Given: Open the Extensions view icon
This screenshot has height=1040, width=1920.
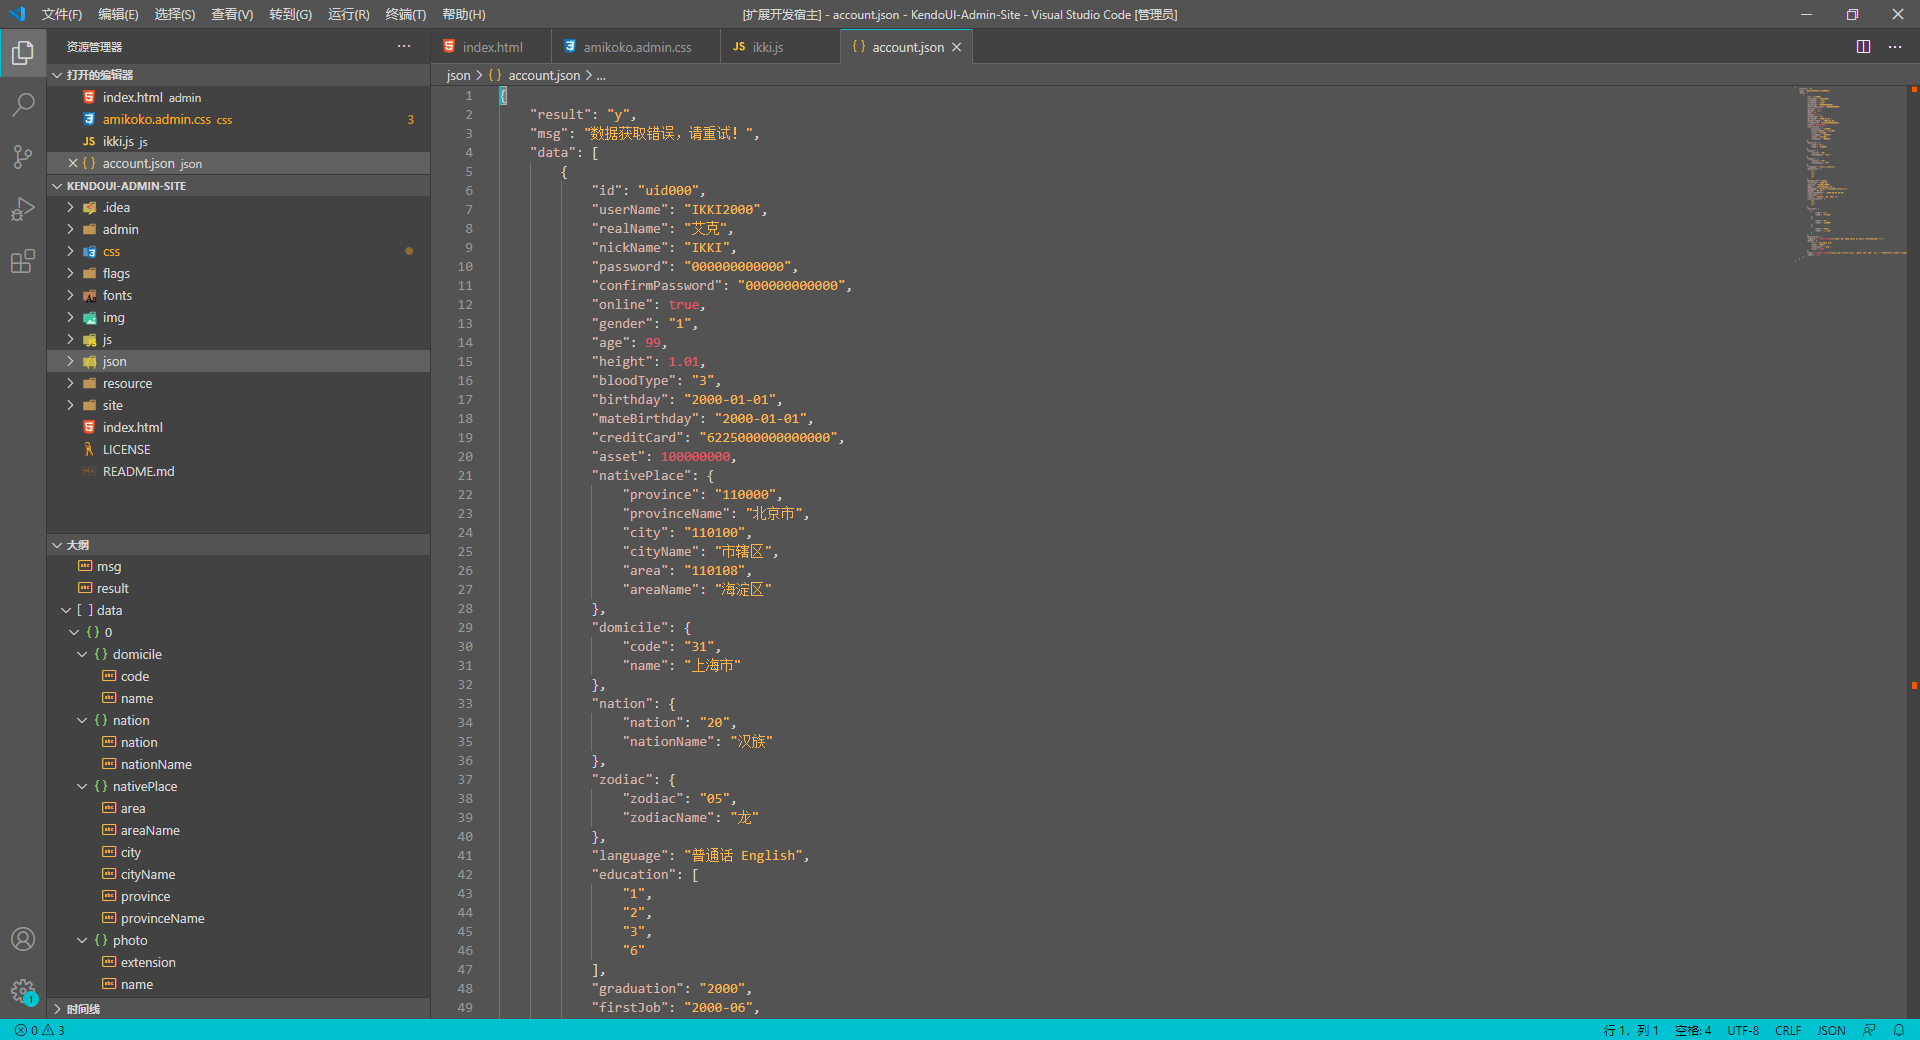Looking at the screenshot, I should (x=23, y=261).
